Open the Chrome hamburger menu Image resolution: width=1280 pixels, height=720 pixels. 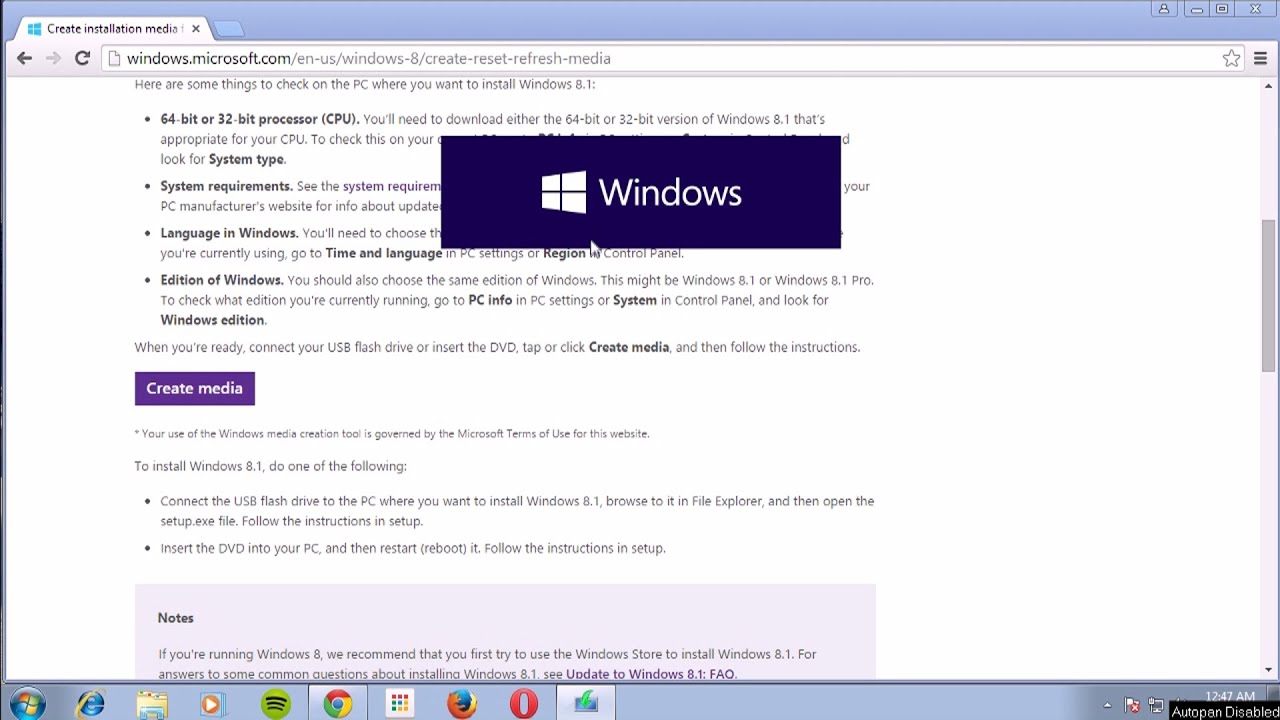pos(1260,58)
